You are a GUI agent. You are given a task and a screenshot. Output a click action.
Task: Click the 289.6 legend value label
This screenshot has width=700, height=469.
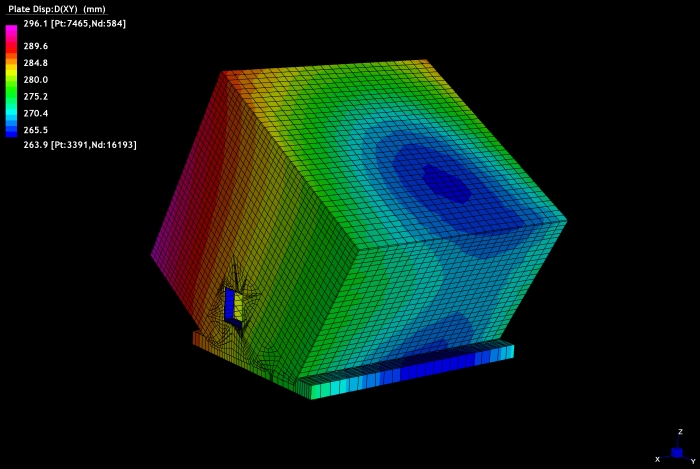pos(36,46)
